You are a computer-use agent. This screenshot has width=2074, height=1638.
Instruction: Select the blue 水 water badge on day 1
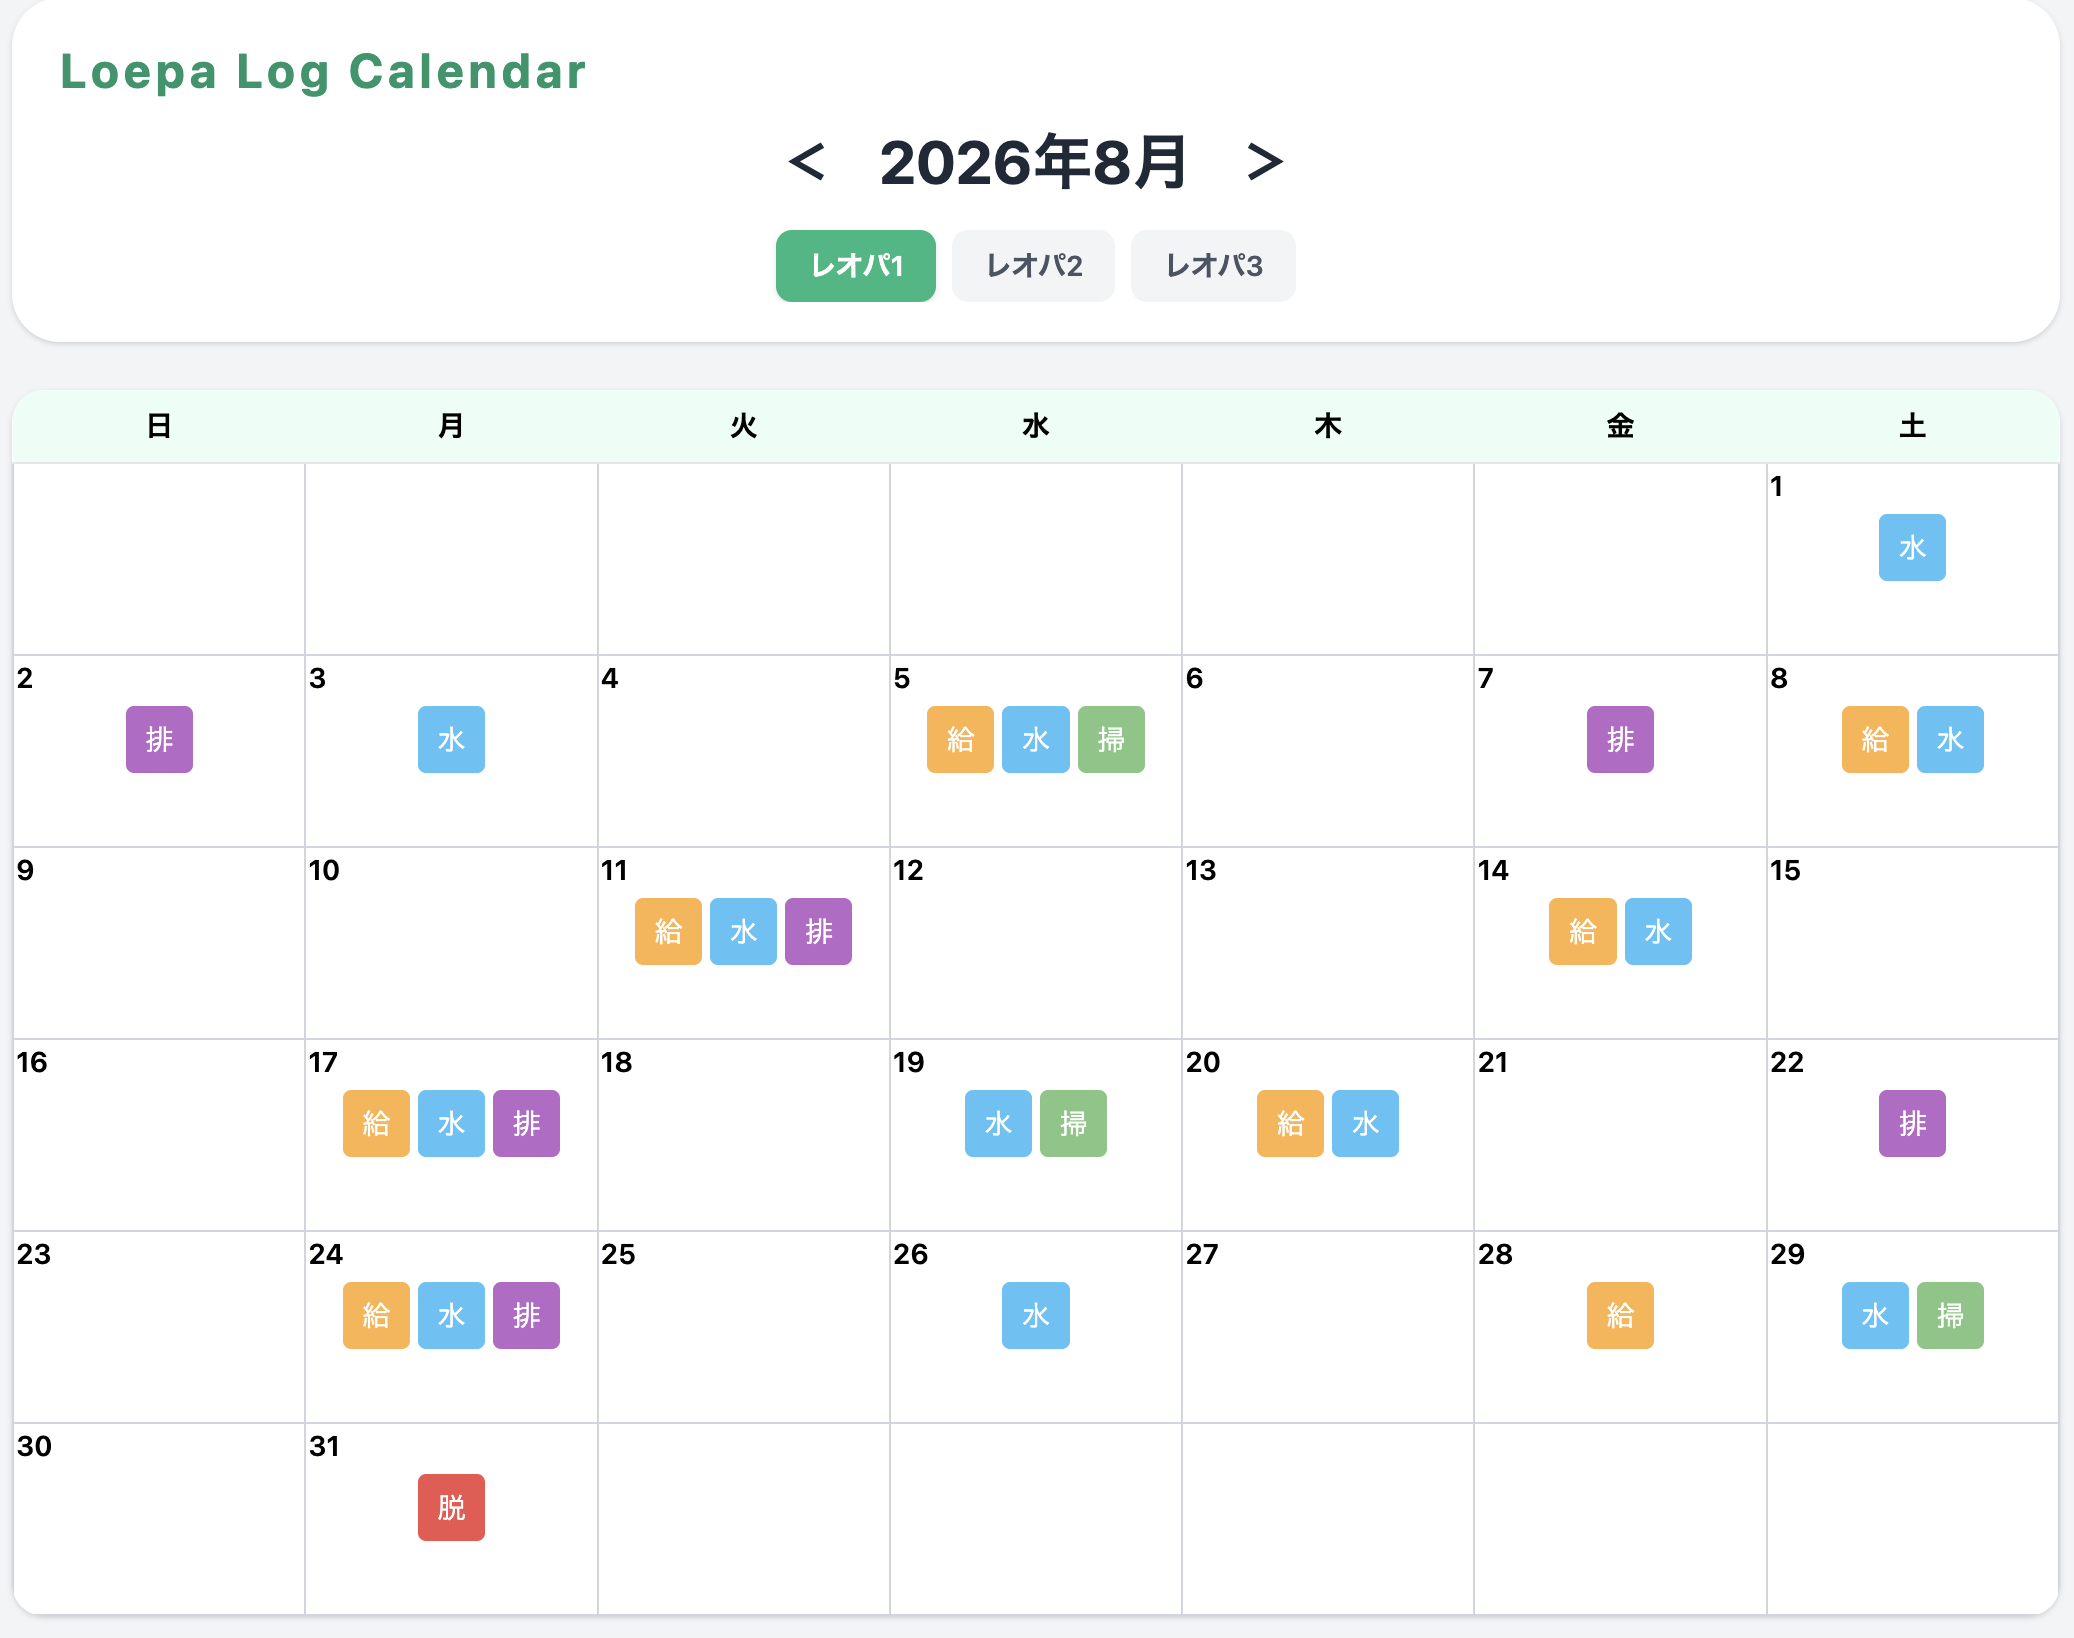[1912, 547]
